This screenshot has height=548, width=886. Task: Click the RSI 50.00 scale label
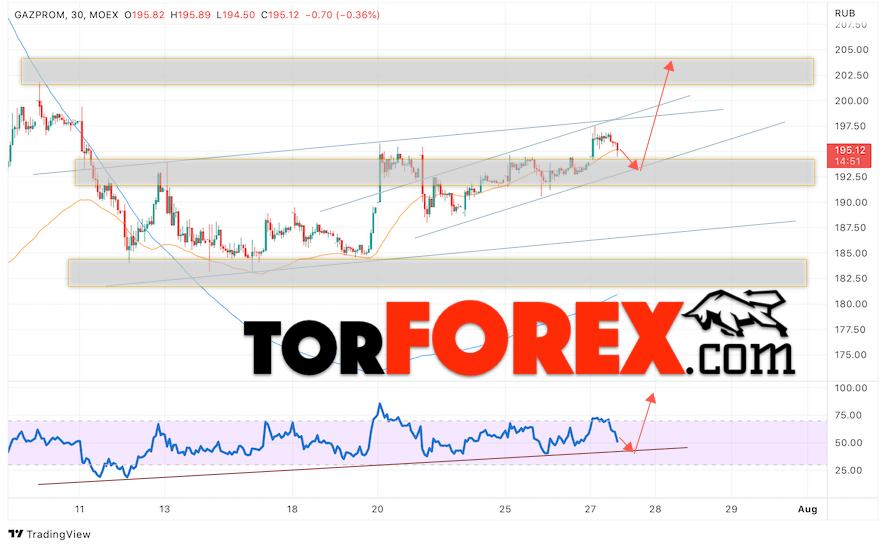[849, 443]
